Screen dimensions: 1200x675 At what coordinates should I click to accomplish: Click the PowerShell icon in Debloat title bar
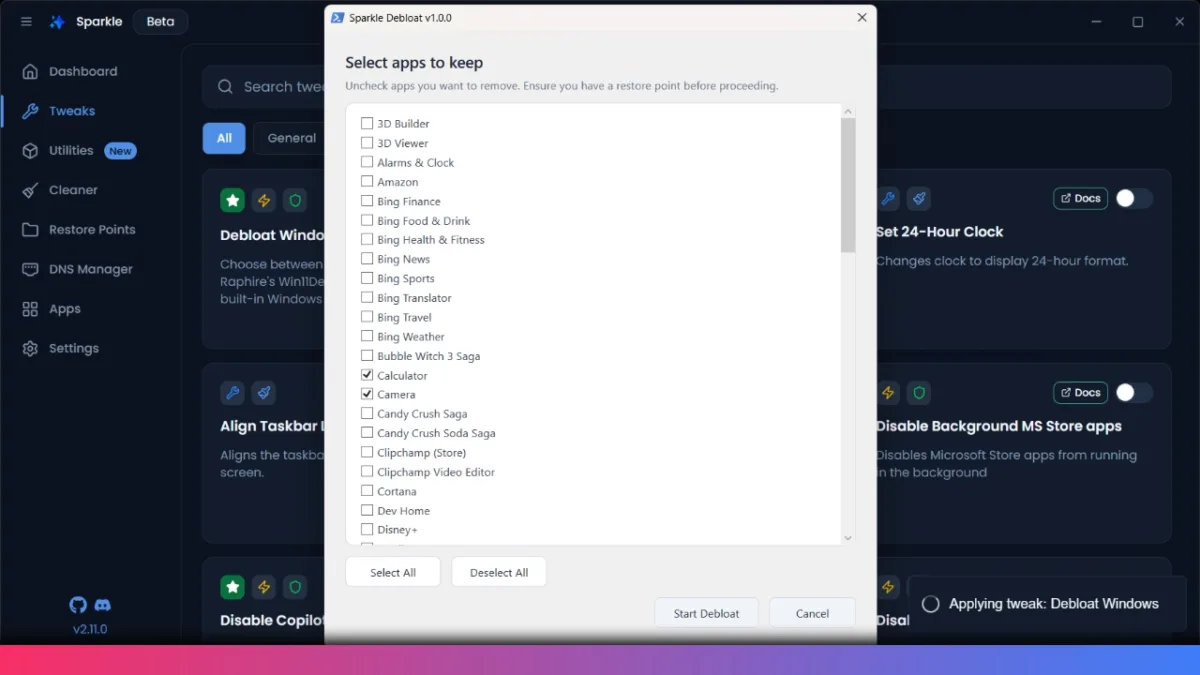pyautogui.click(x=338, y=18)
